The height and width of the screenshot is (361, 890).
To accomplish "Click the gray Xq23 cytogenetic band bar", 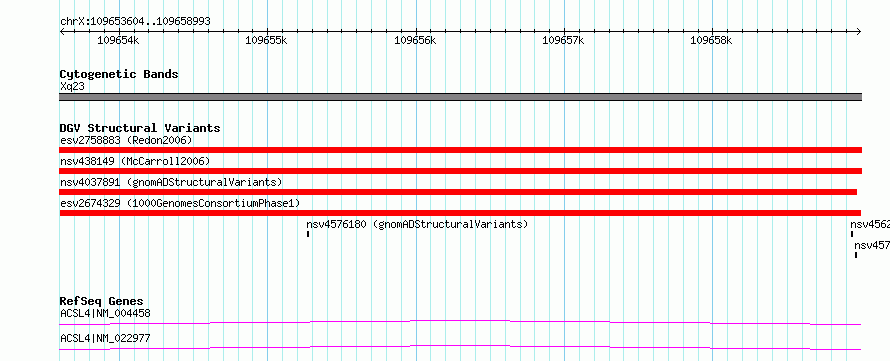I will tap(460, 97).
